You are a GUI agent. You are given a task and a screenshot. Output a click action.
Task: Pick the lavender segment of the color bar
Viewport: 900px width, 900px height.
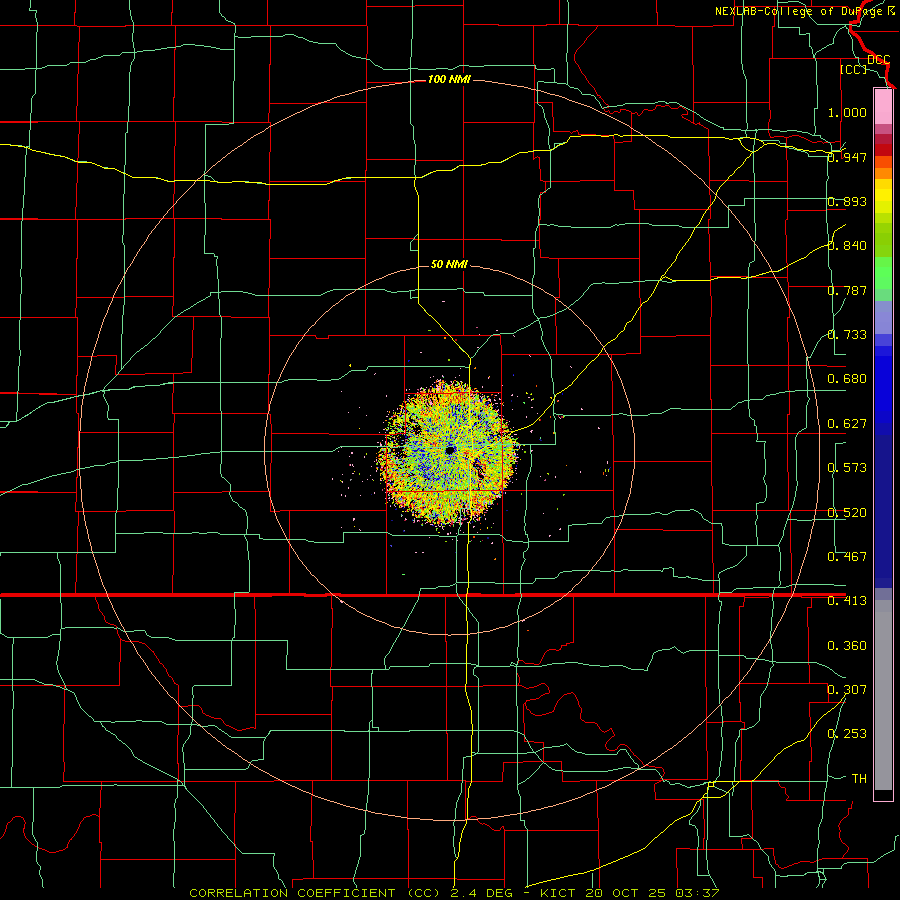(883, 318)
